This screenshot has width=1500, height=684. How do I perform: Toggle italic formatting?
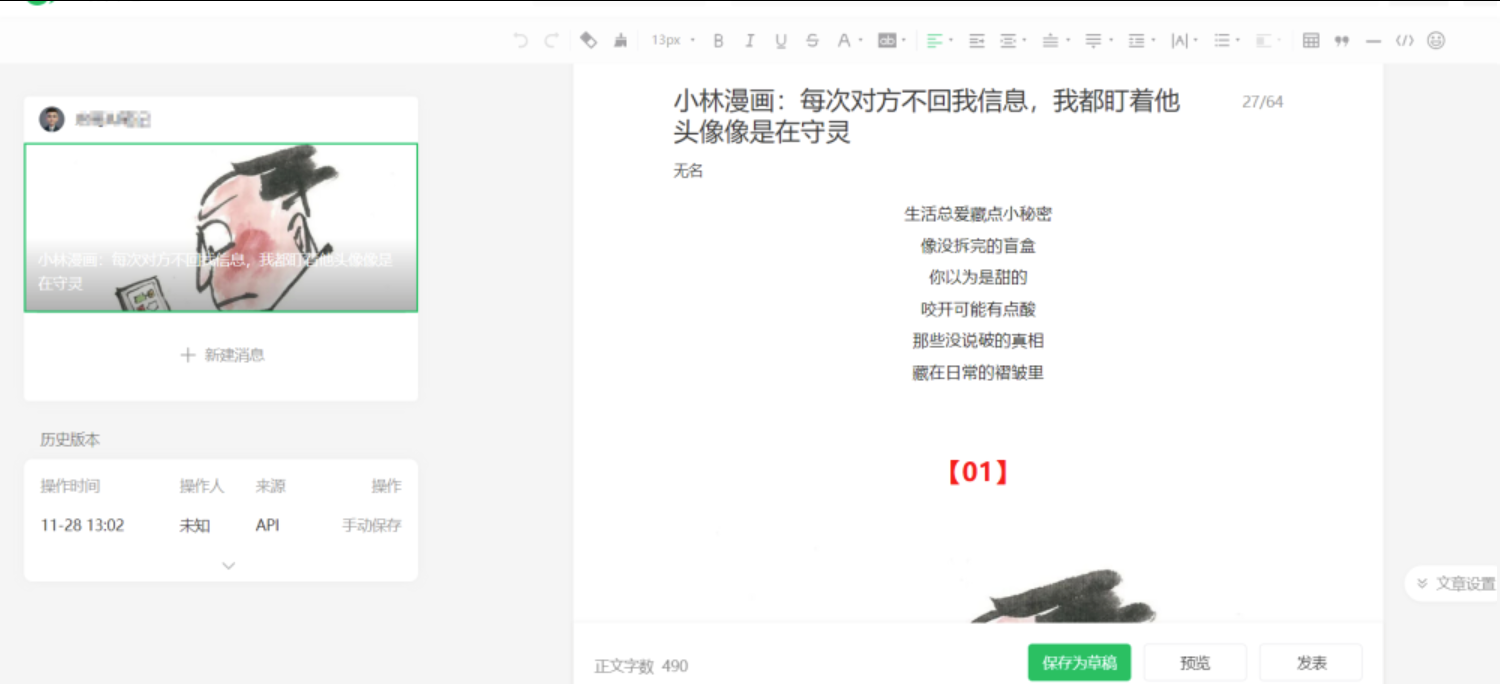click(x=749, y=40)
